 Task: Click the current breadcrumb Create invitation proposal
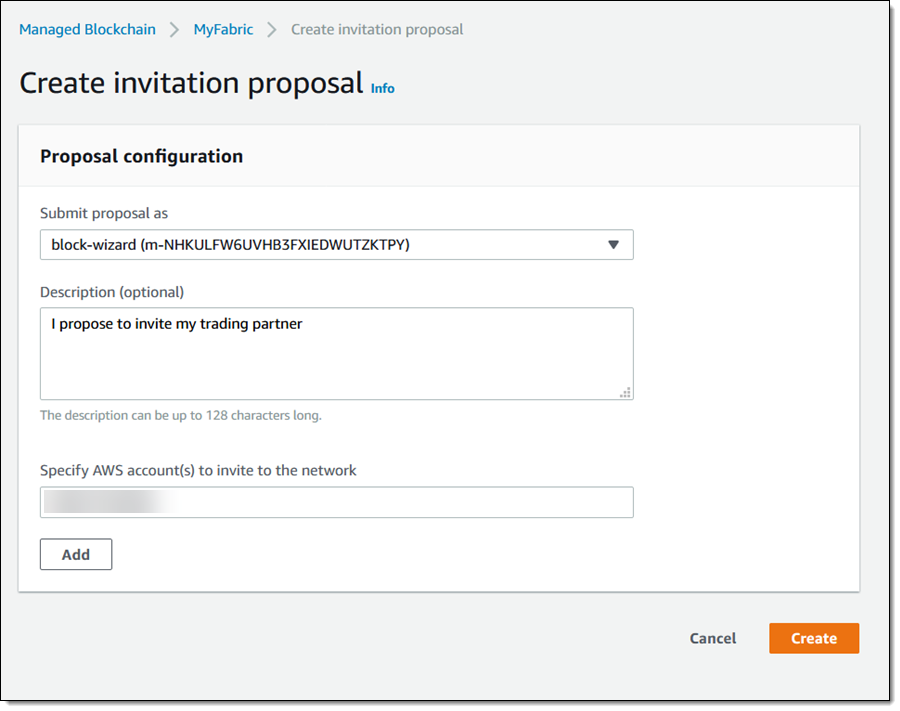[x=377, y=30]
